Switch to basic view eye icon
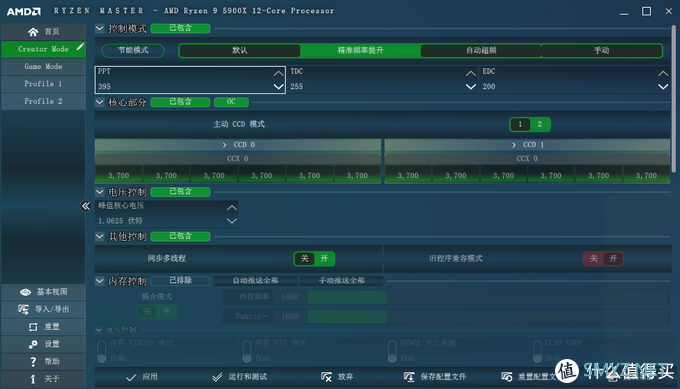 click(25, 292)
